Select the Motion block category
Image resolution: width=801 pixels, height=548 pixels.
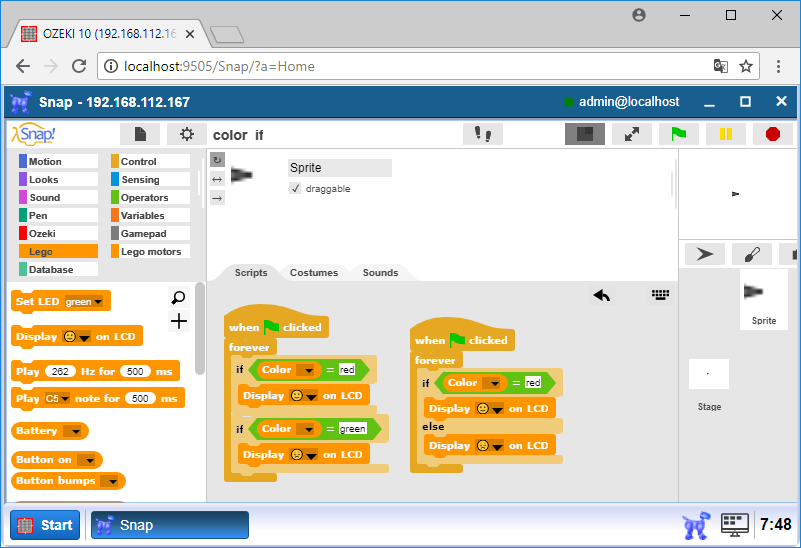pyautogui.click(x=58, y=161)
